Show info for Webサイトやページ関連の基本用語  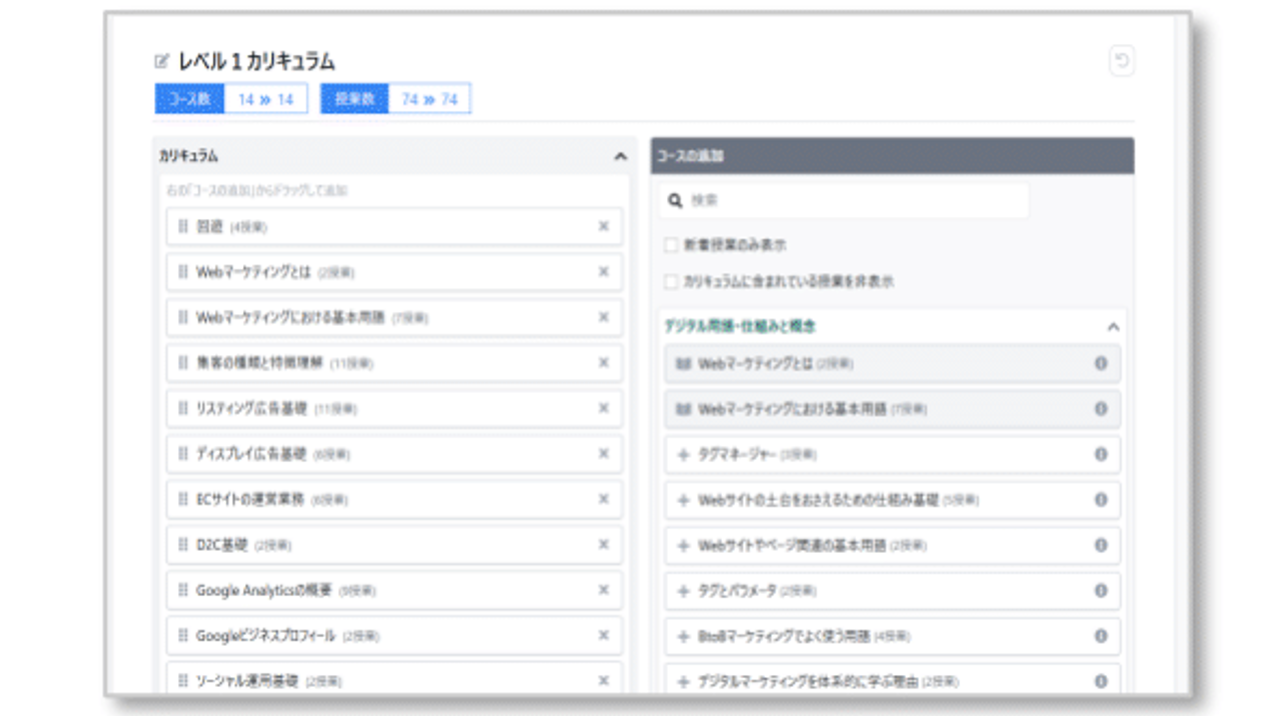(x=1101, y=546)
